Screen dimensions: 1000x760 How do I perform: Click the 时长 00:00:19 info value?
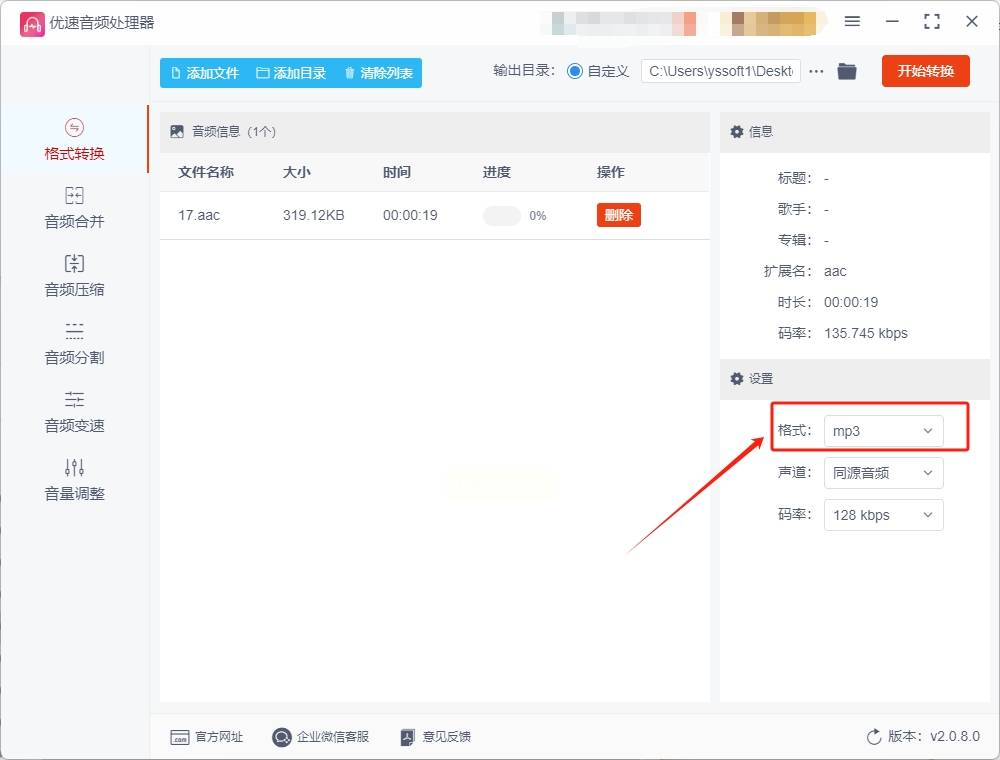(x=851, y=302)
